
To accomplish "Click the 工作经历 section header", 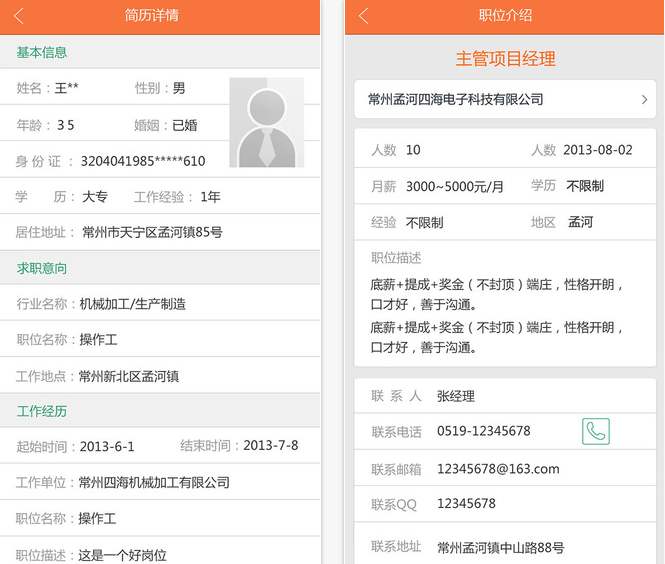I will coord(42,411).
